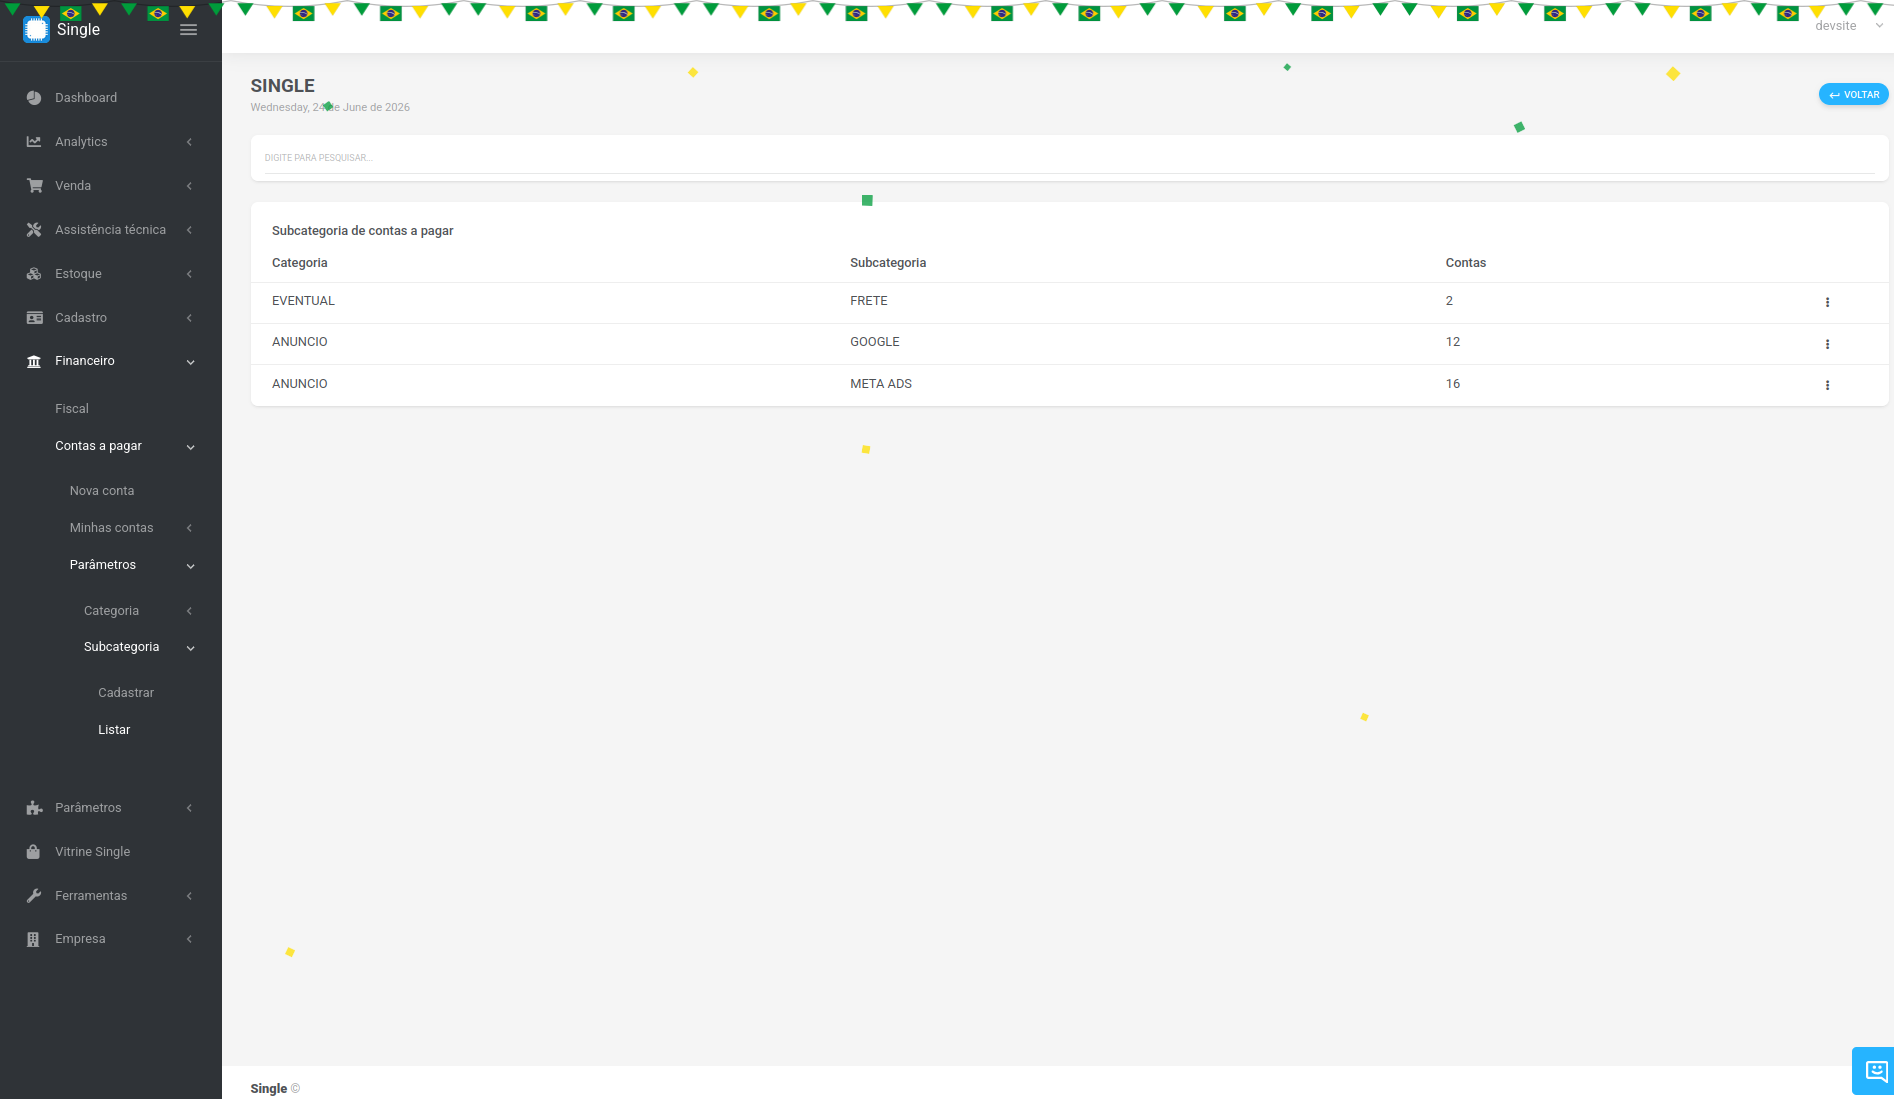Screen dimensions: 1894x1099
Task: Click the Categoria column header
Action: [300, 263]
